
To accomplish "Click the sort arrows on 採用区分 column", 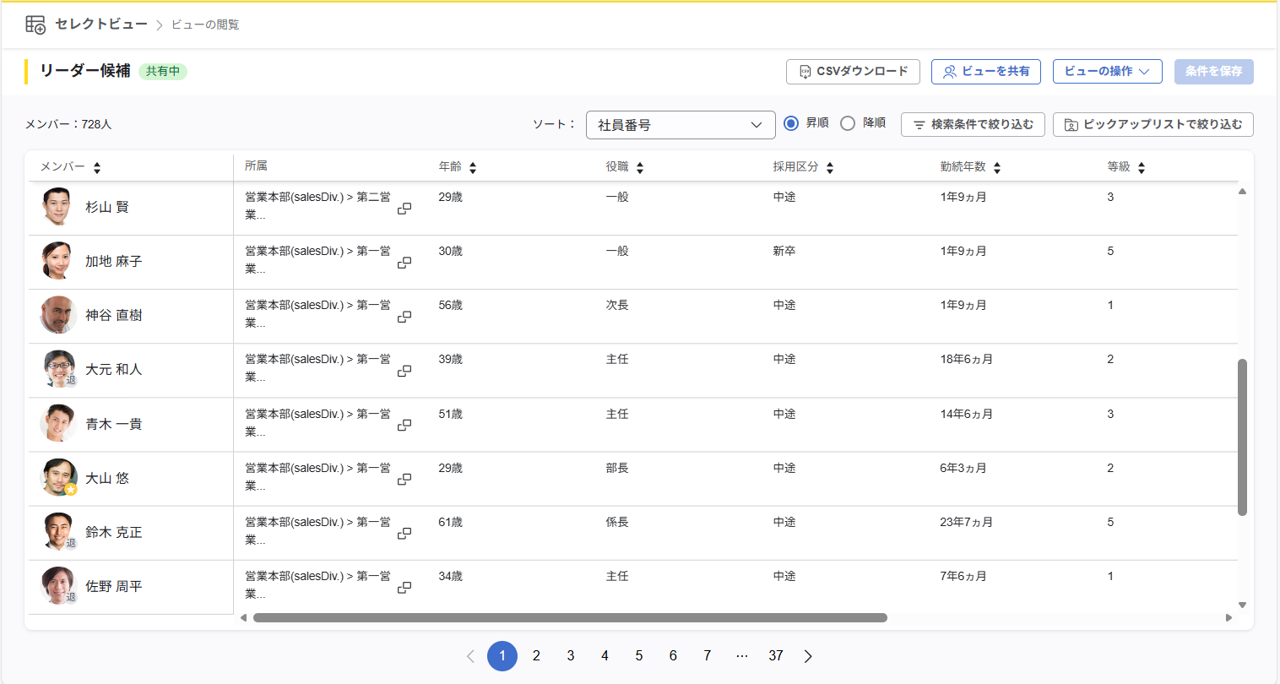I will 830,168.
